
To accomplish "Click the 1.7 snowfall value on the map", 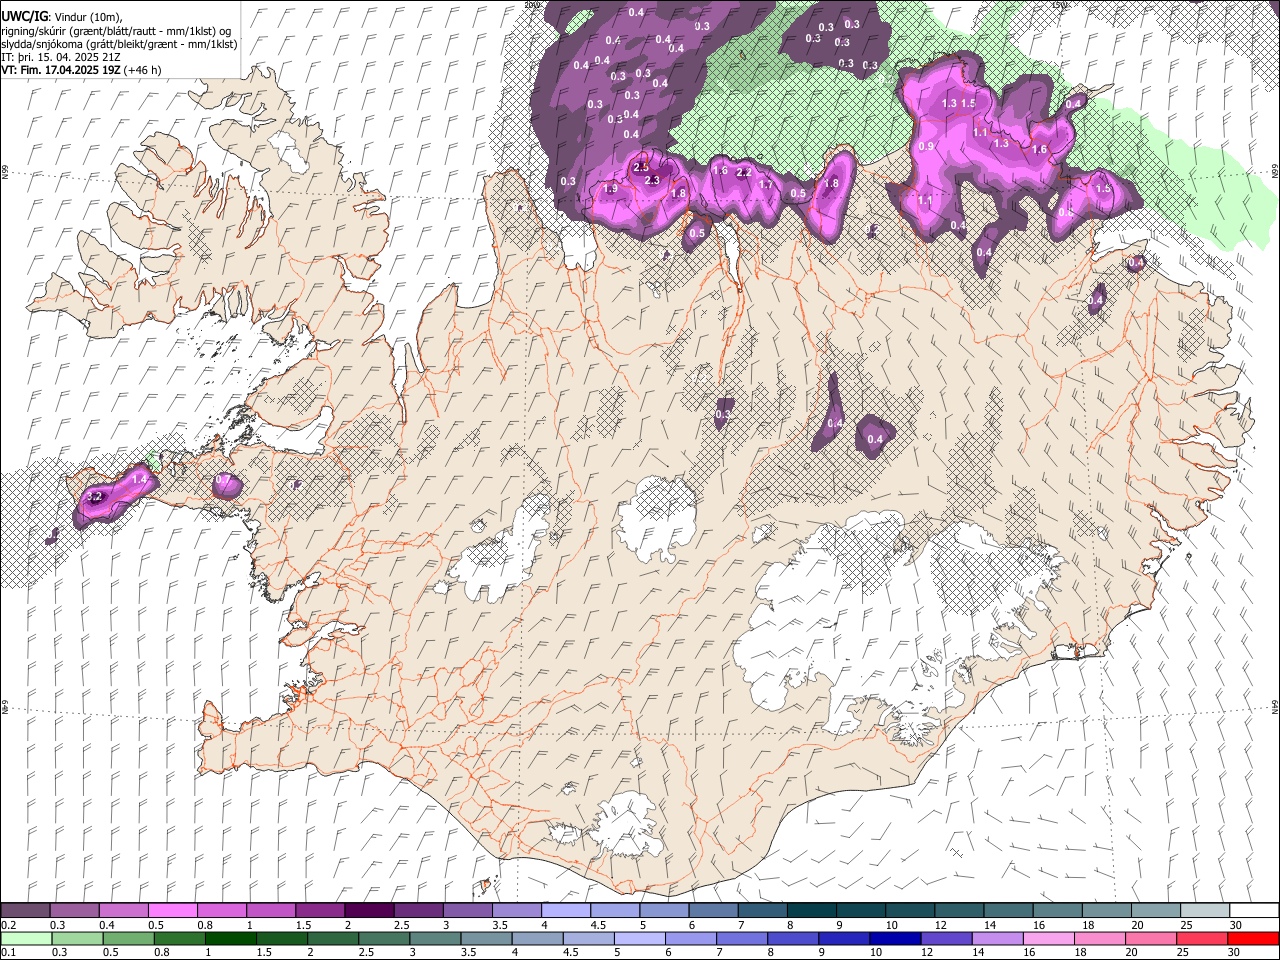I will click(x=766, y=184).
